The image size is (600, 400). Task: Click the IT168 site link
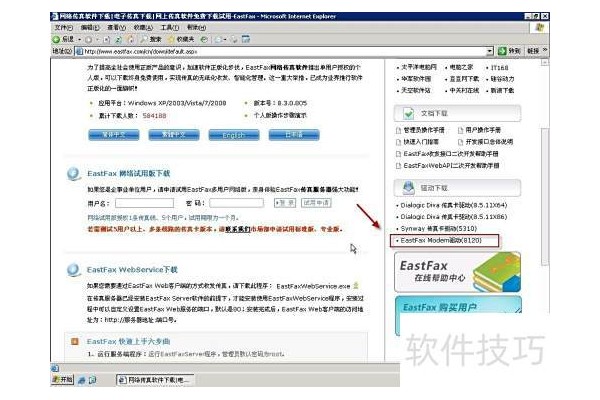[x=499, y=67]
